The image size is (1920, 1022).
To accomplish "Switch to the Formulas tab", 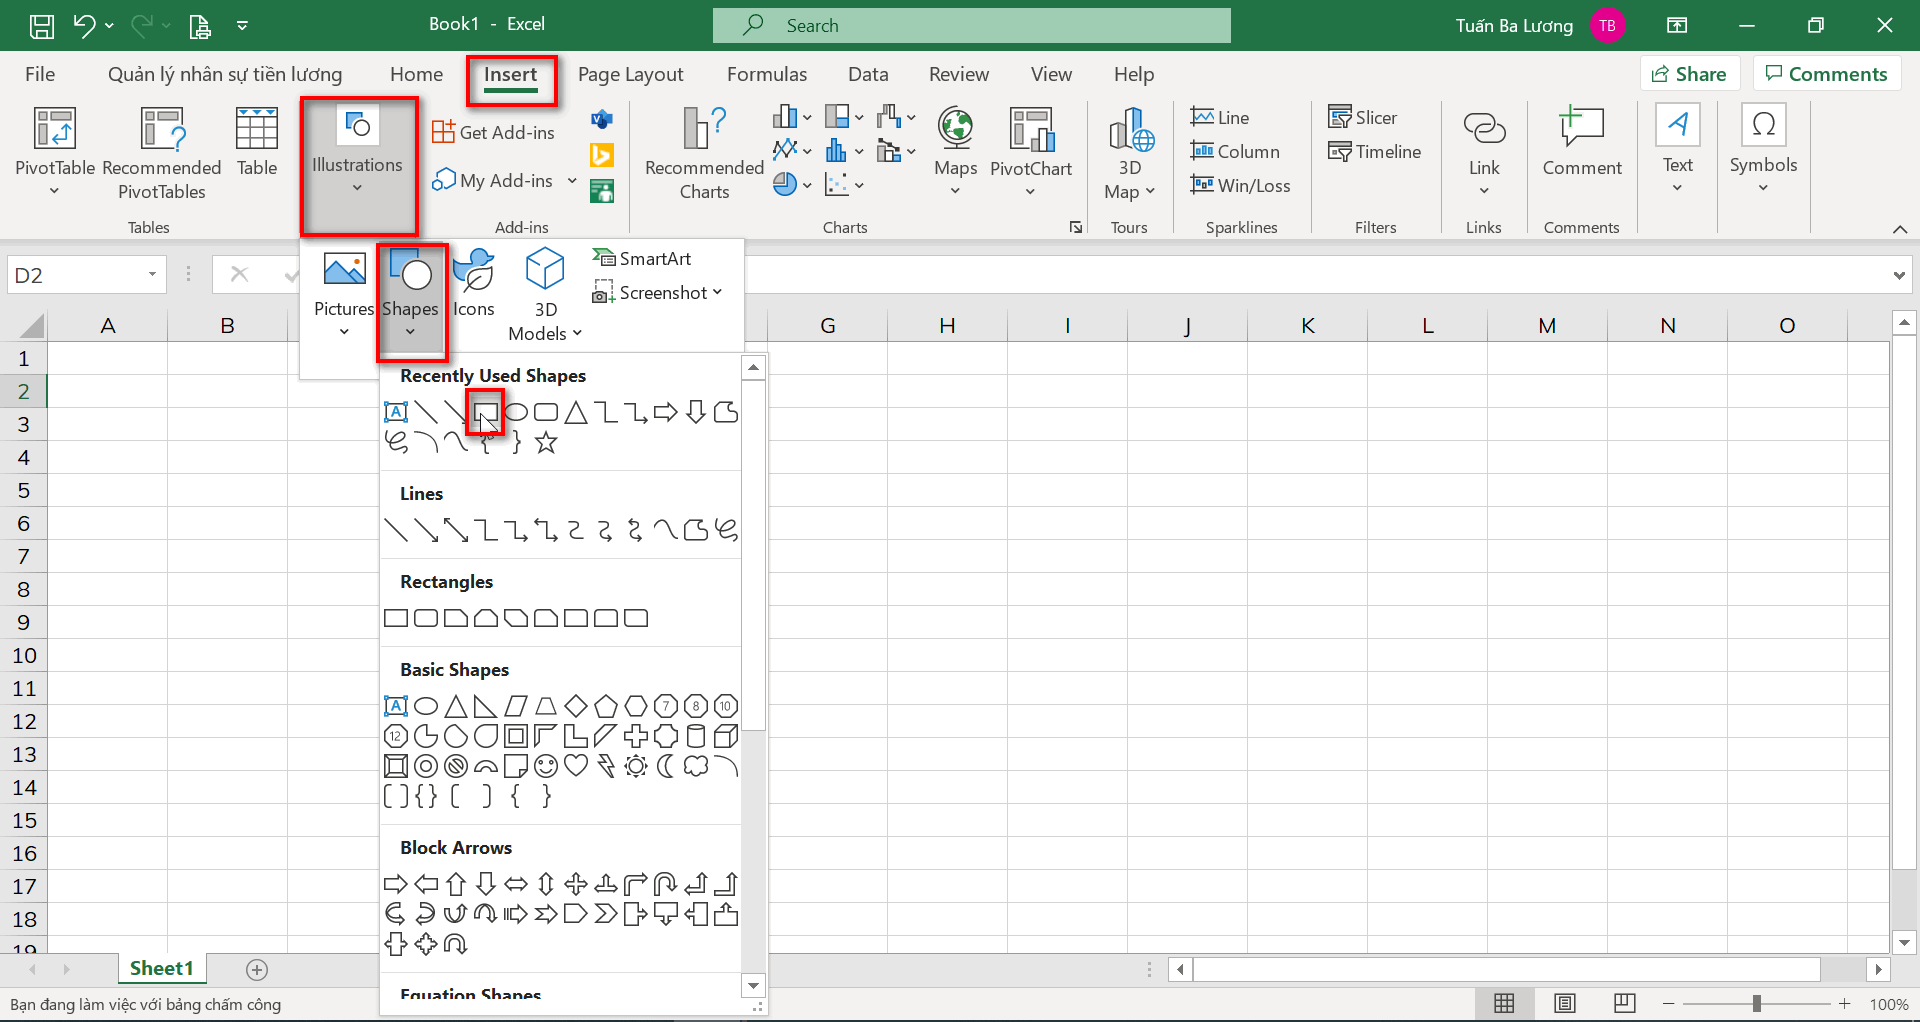I will coord(766,74).
